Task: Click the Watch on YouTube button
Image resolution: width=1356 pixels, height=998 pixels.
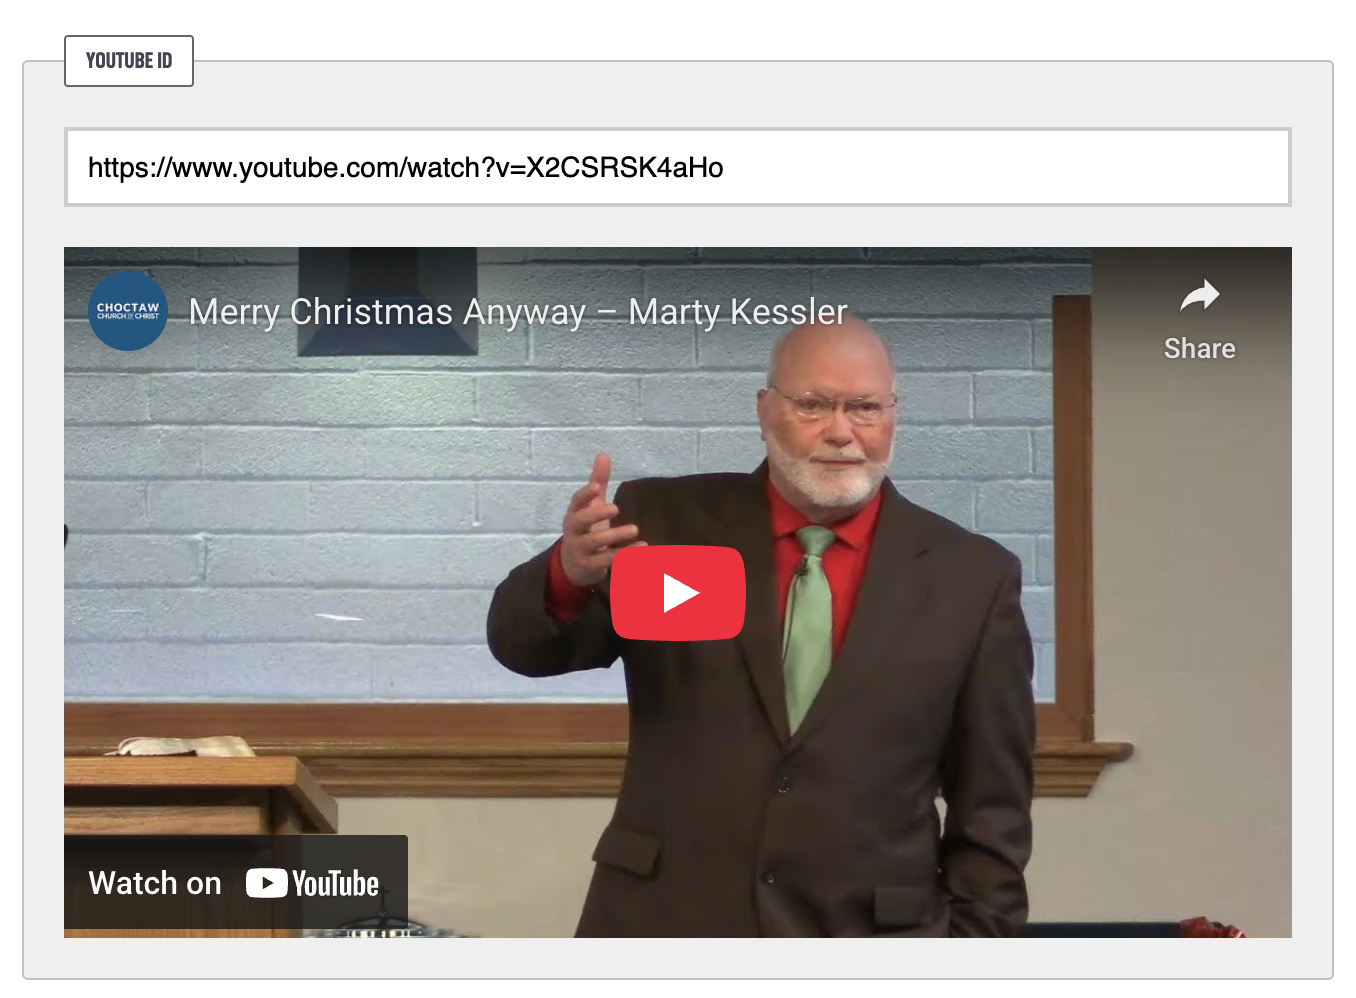Action: [236, 884]
